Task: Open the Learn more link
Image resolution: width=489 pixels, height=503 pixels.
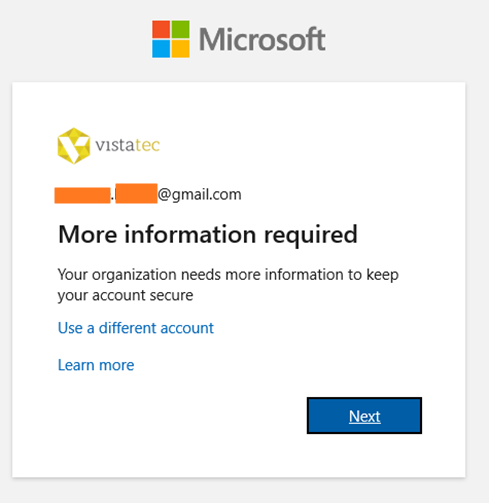Action: click(x=96, y=365)
